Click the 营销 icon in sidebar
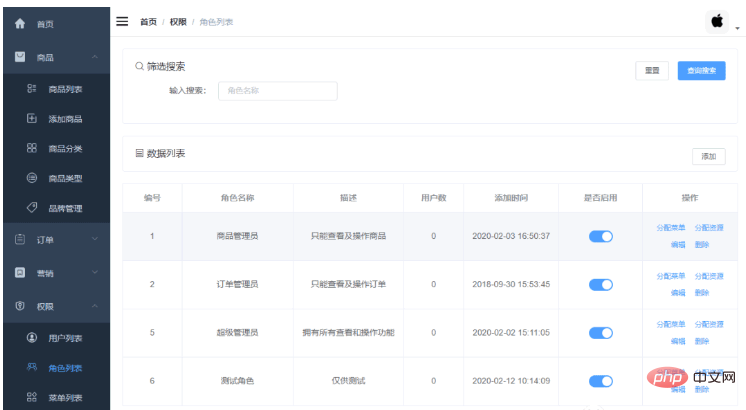The image size is (746, 410). tap(20, 273)
